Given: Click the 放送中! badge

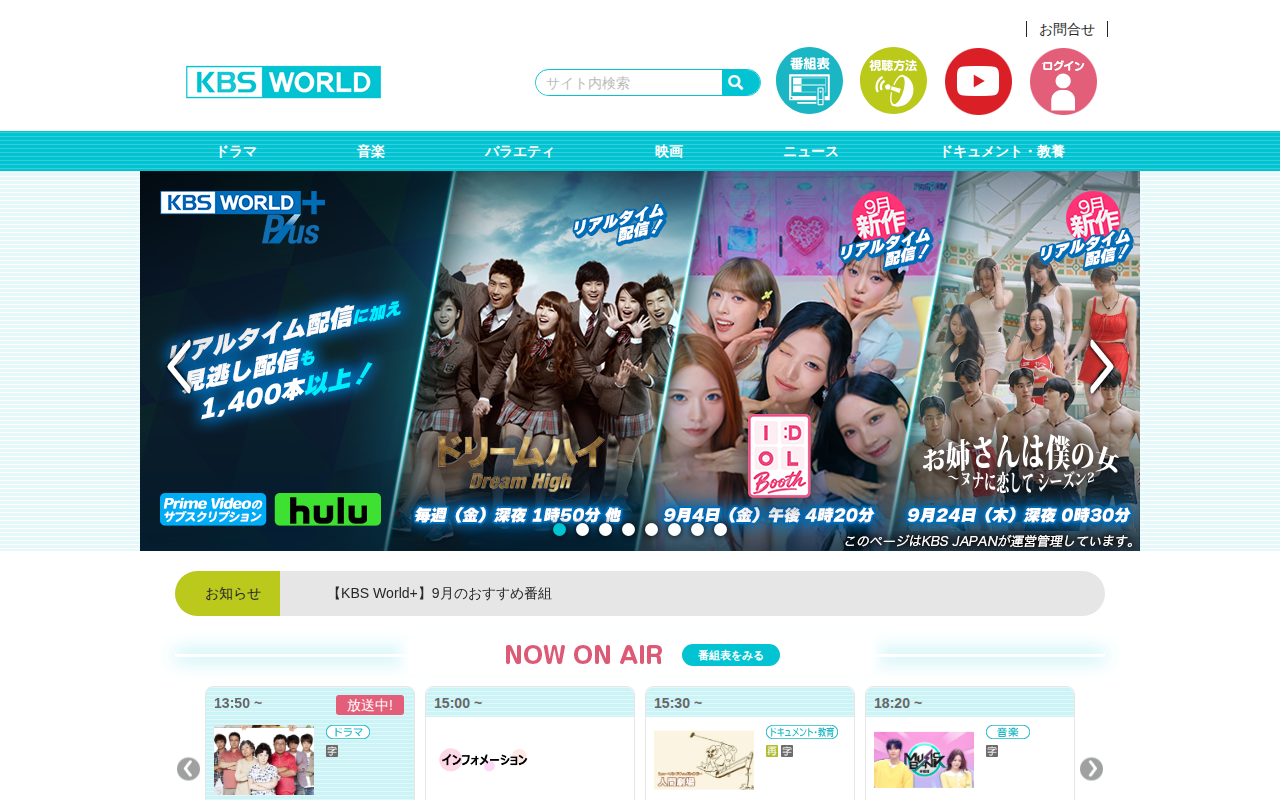Looking at the screenshot, I should pyautogui.click(x=370, y=705).
